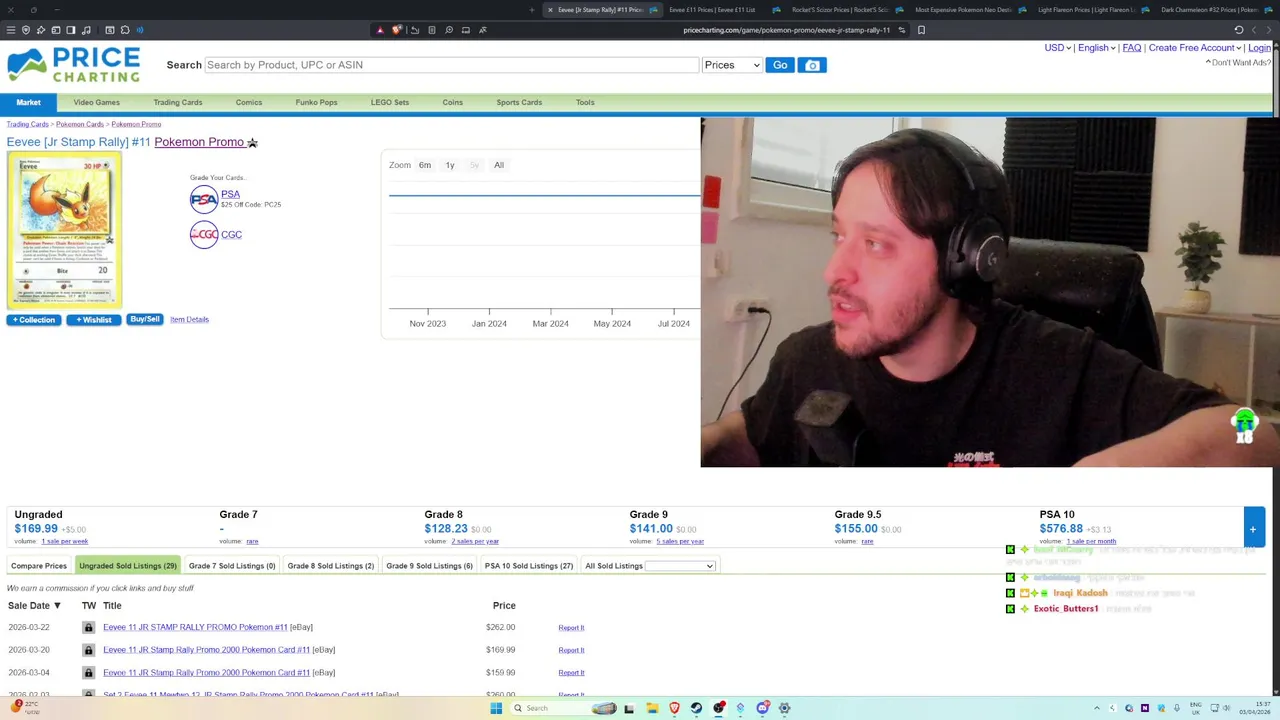The height and width of the screenshot is (720, 1280).
Task: Switch to PSA 10 Sold Listings tab
Action: pyautogui.click(x=529, y=566)
